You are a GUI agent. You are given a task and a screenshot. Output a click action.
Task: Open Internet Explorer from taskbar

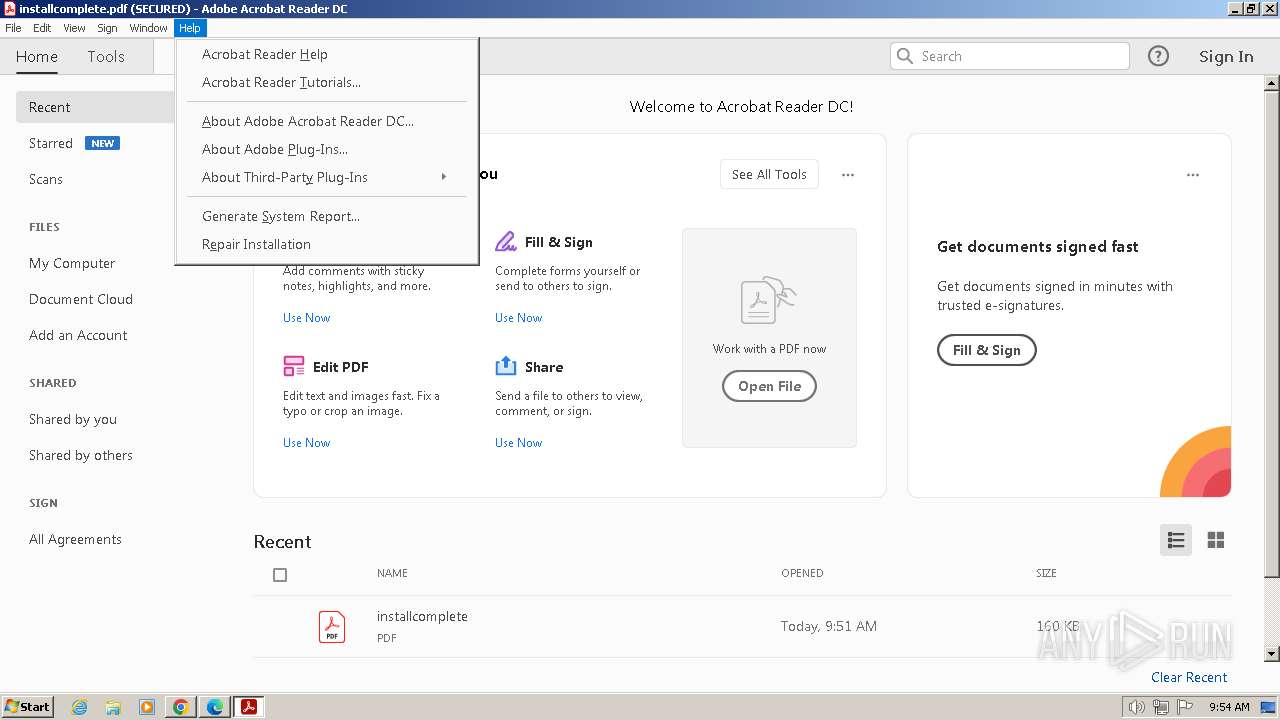[79, 707]
